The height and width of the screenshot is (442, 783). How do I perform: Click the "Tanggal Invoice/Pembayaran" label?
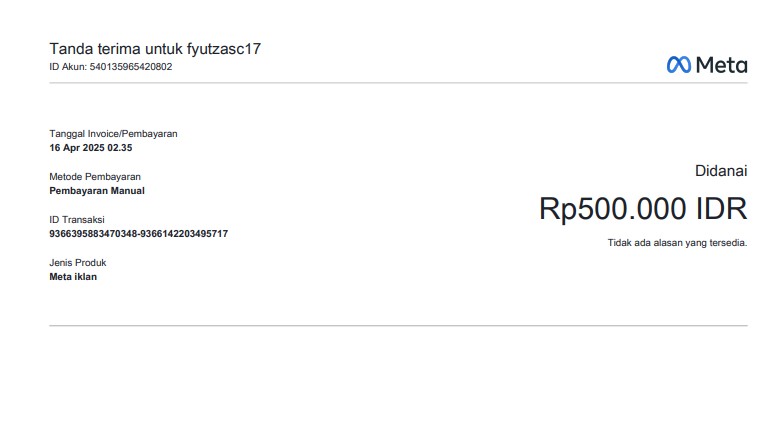113,133
